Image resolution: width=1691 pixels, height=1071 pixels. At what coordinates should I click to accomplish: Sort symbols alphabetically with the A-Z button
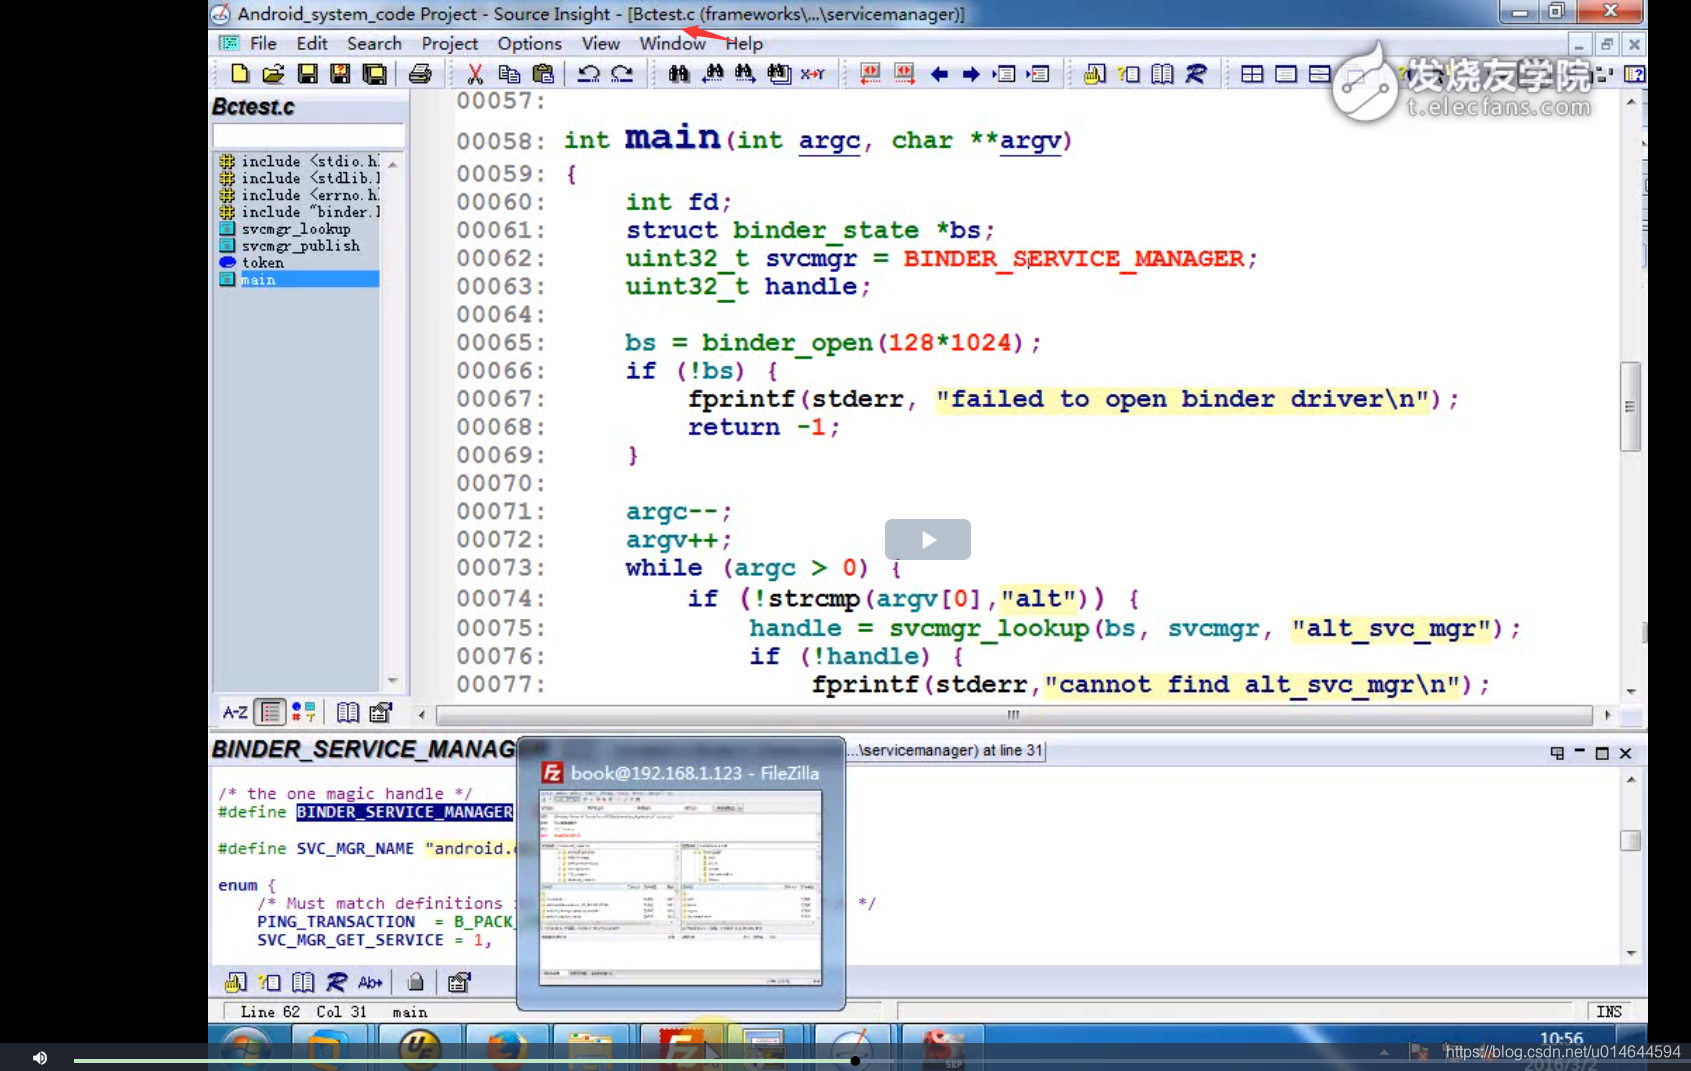[235, 712]
